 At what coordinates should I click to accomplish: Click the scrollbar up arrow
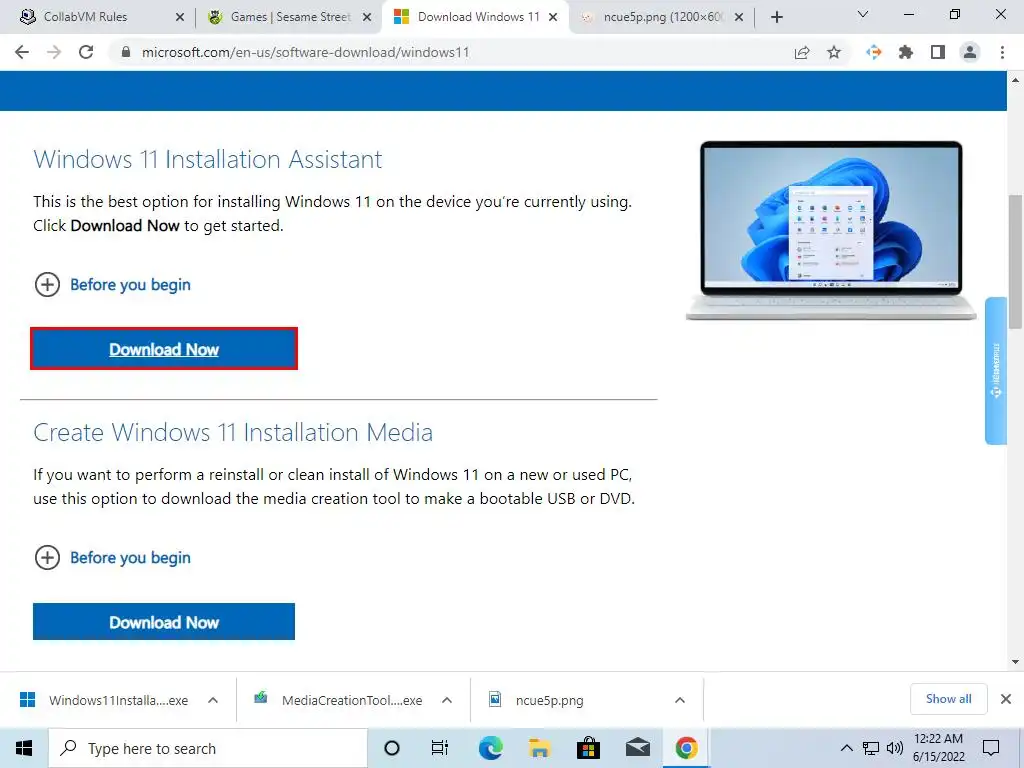[1015, 80]
